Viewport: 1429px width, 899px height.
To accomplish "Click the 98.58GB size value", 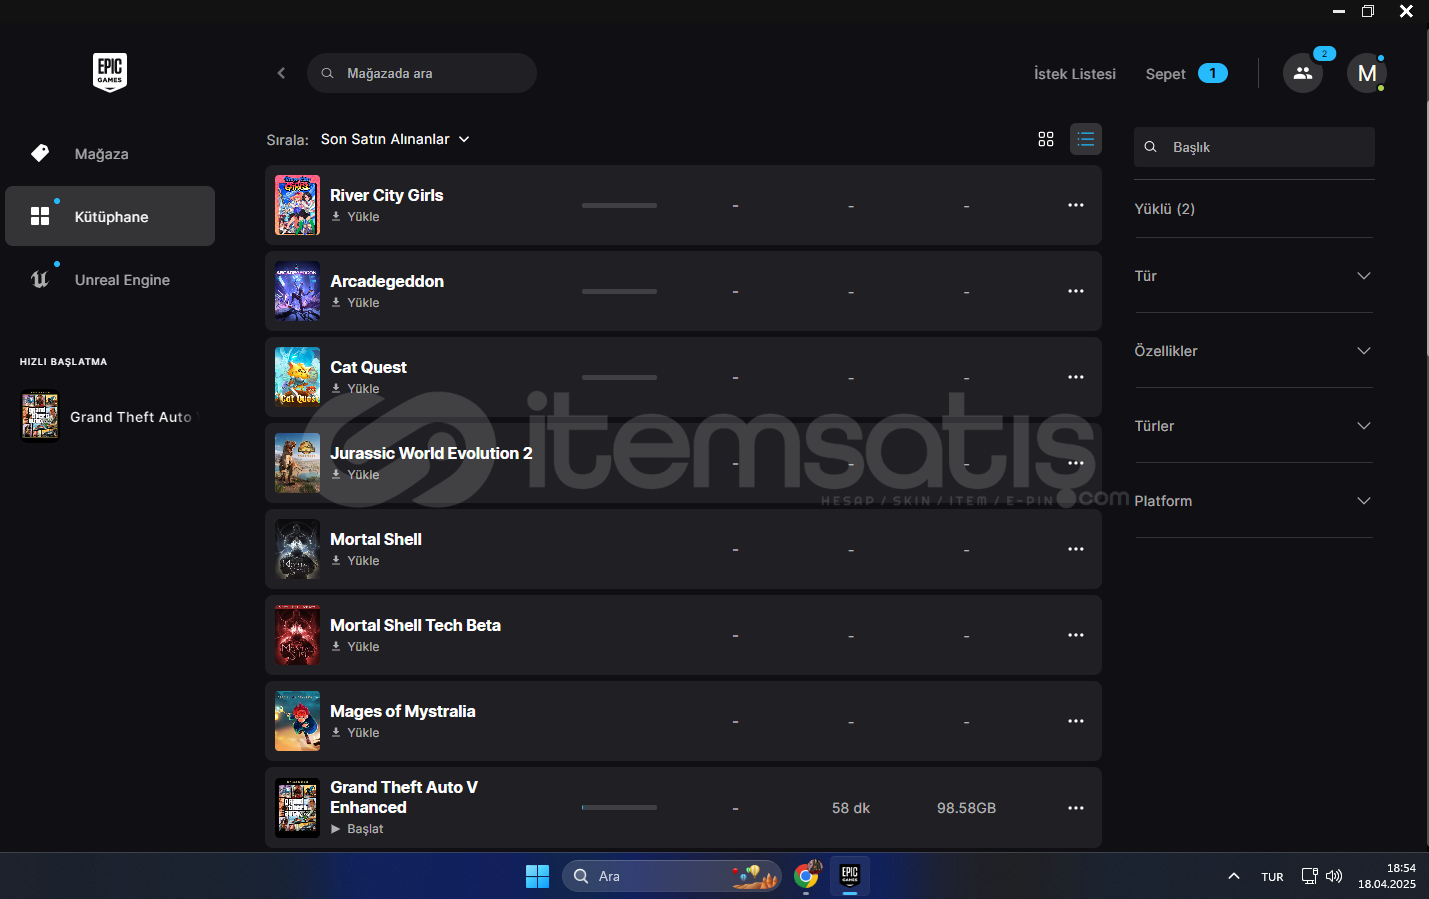I will [966, 808].
